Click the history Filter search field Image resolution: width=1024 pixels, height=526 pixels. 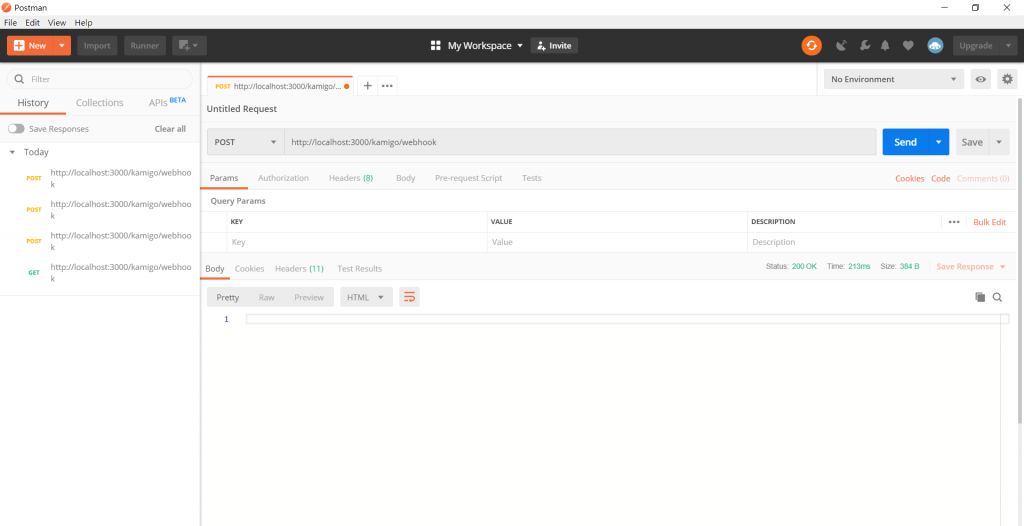[x=100, y=79]
